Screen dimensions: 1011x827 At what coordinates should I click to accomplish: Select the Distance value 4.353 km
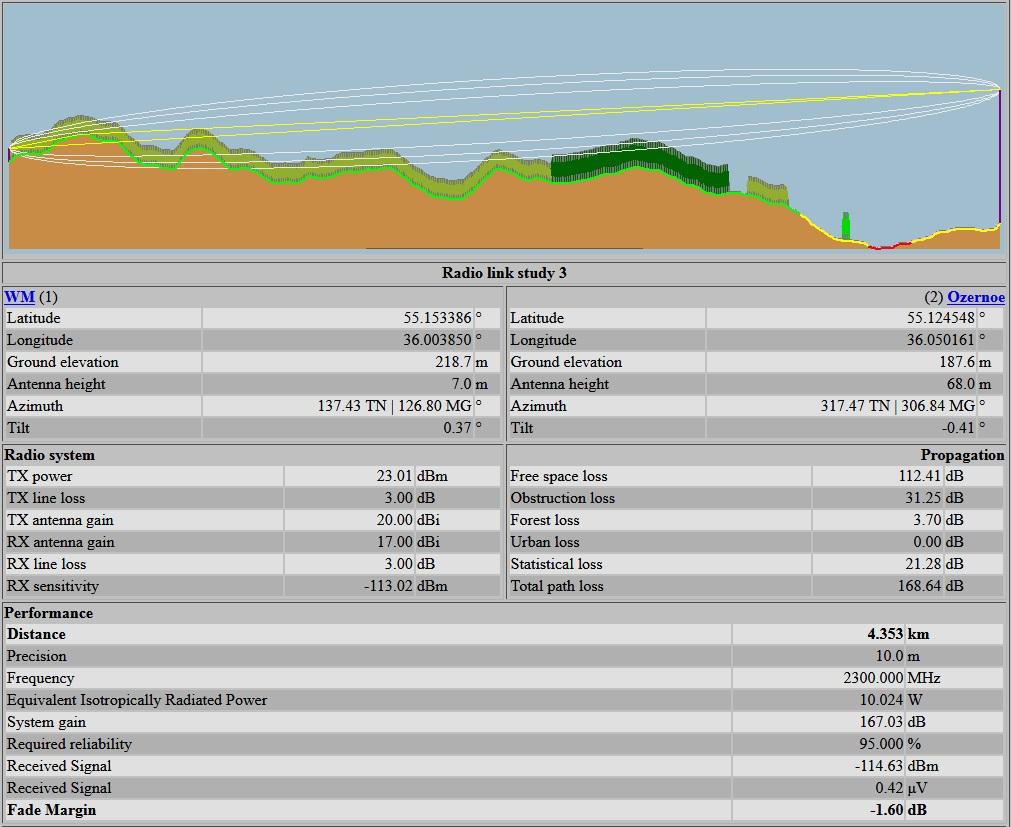(x=885, y=634)
